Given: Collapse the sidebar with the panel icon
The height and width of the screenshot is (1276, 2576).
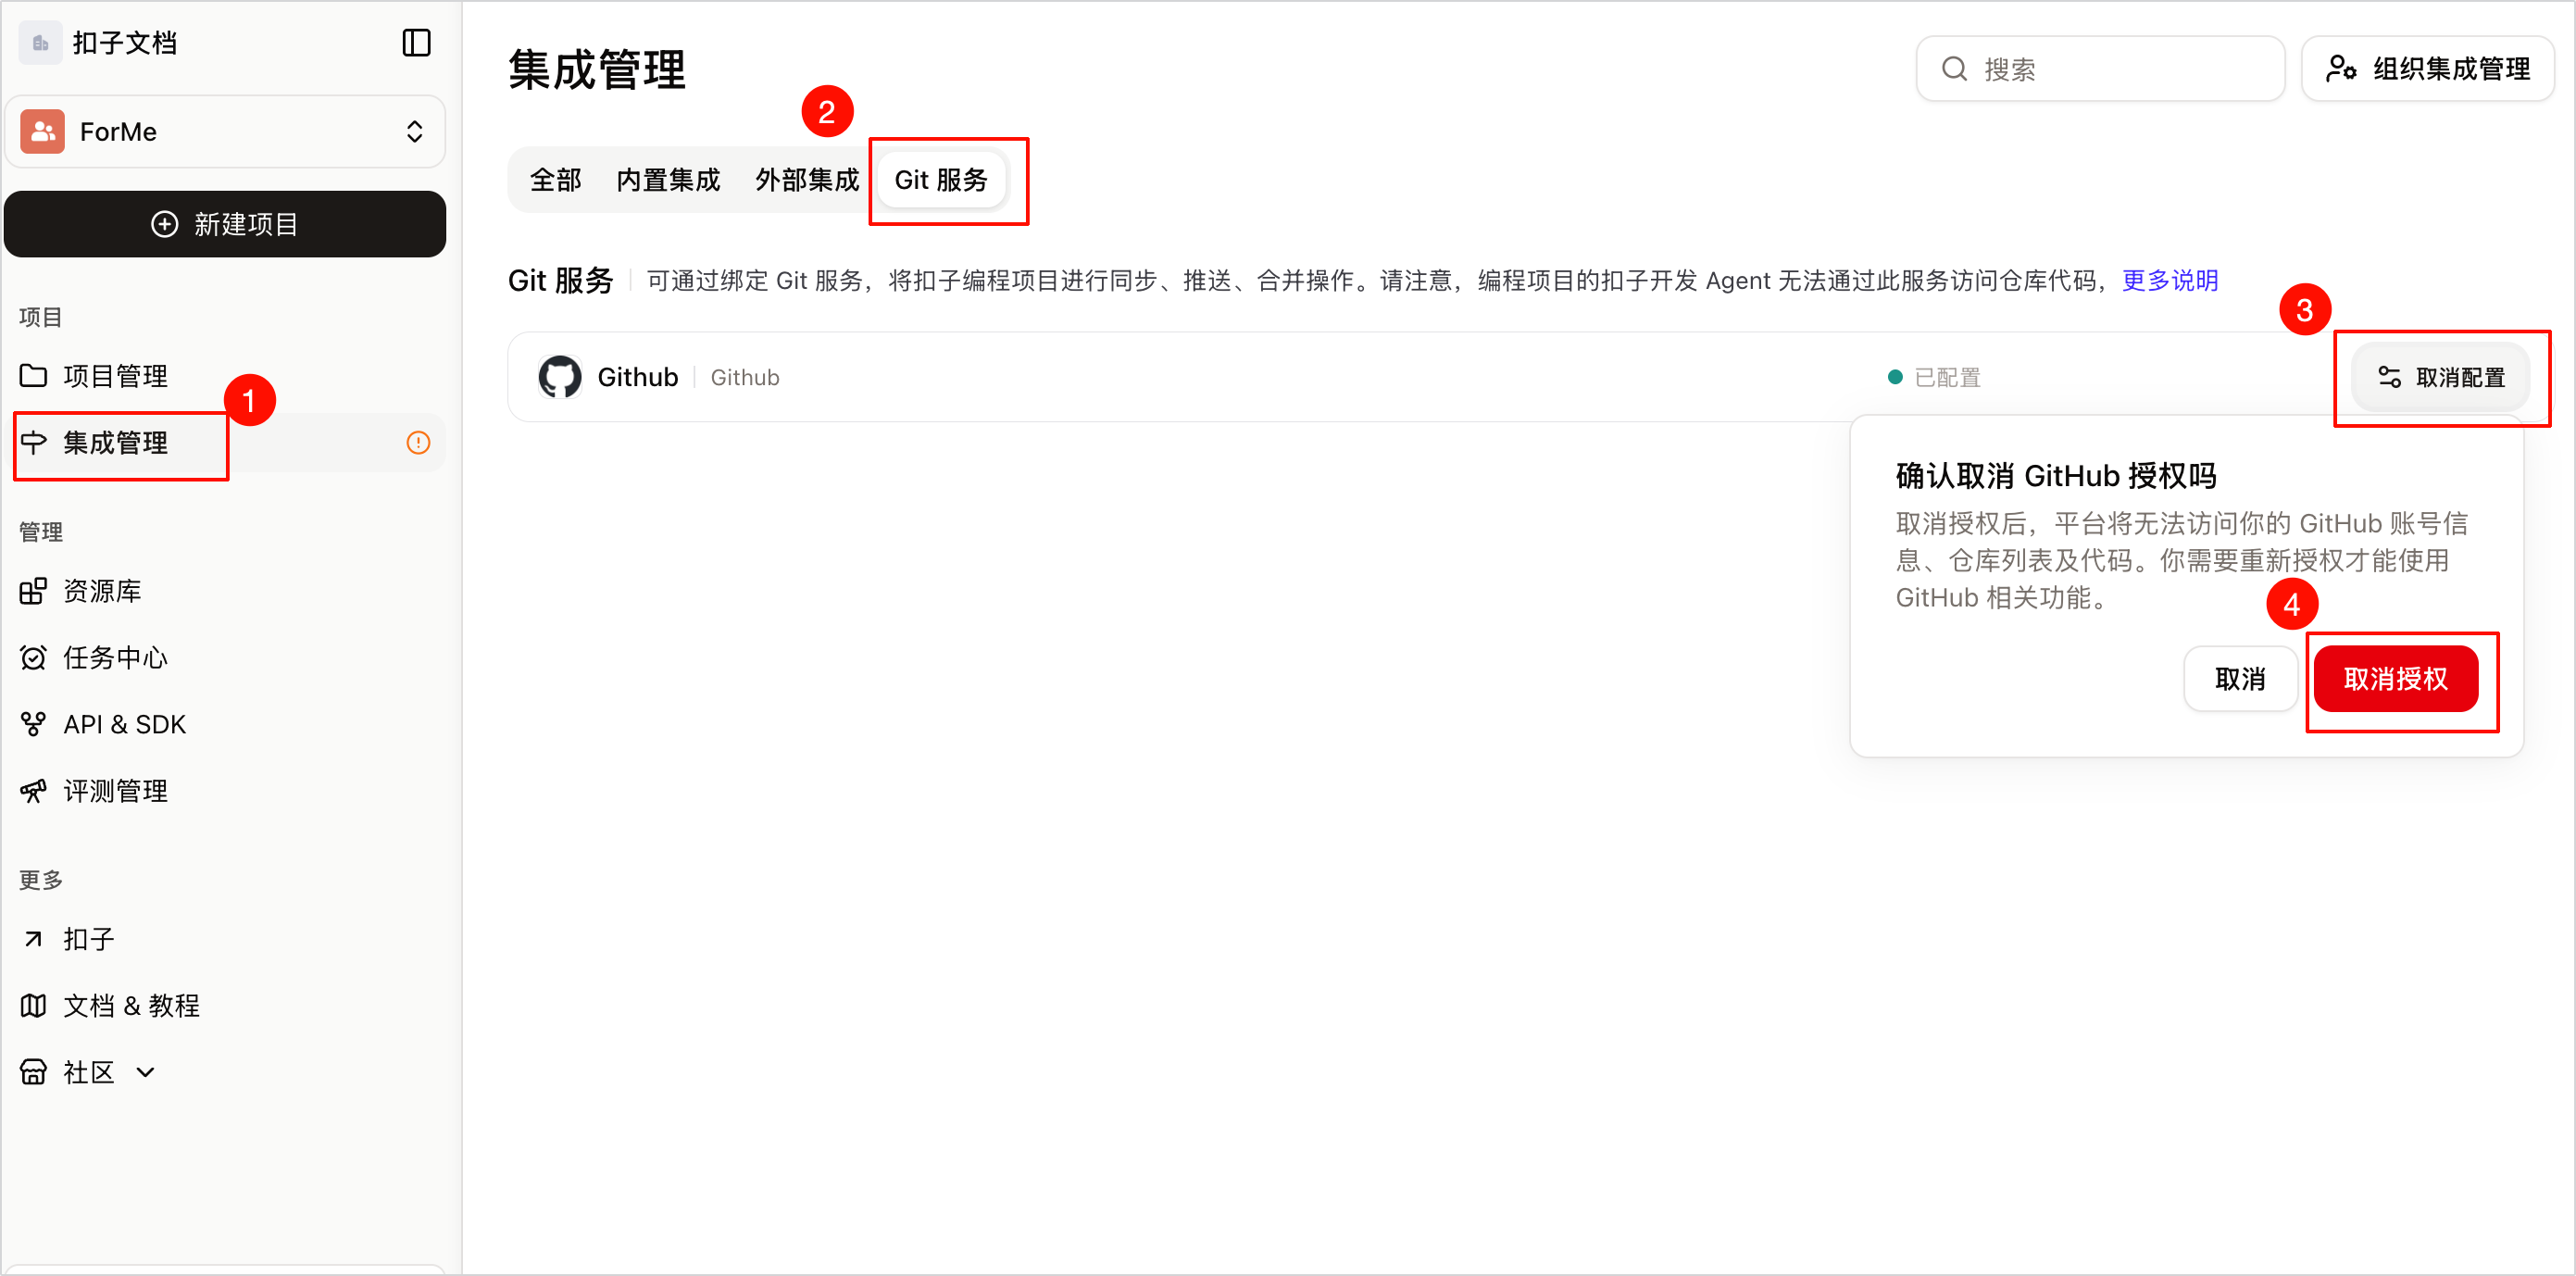Looking at the screenshot, I should pyautogui.click(x=416, y=43).
